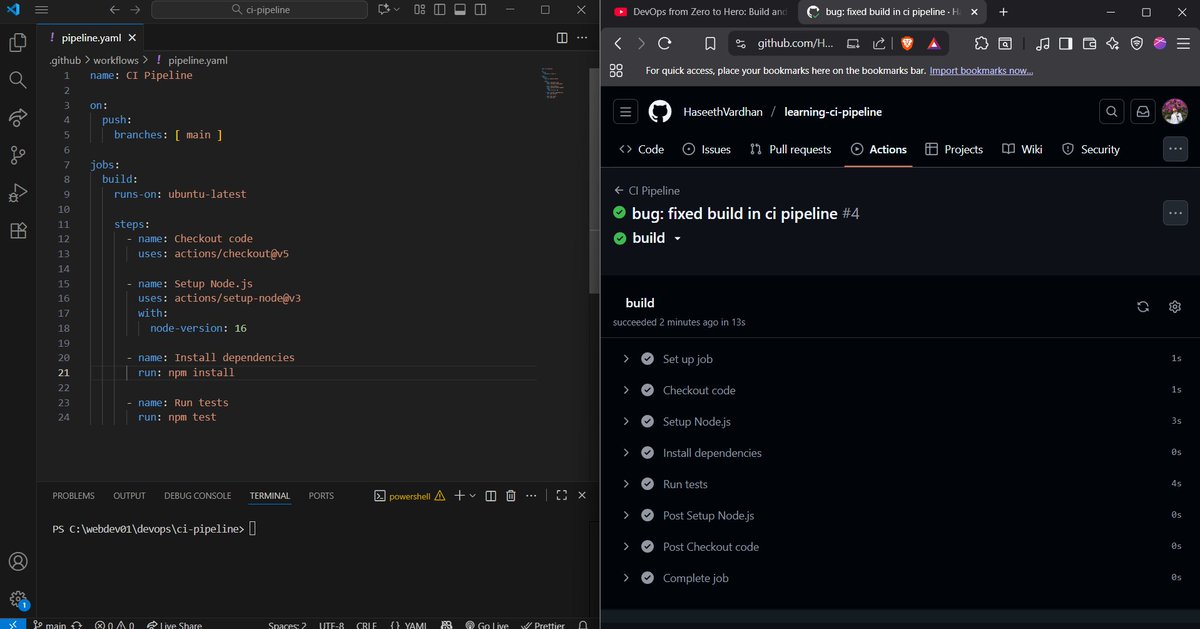Open the browser Extensions puzzle icon
This screenshot has width=1200, height=629.
(981, 43)
